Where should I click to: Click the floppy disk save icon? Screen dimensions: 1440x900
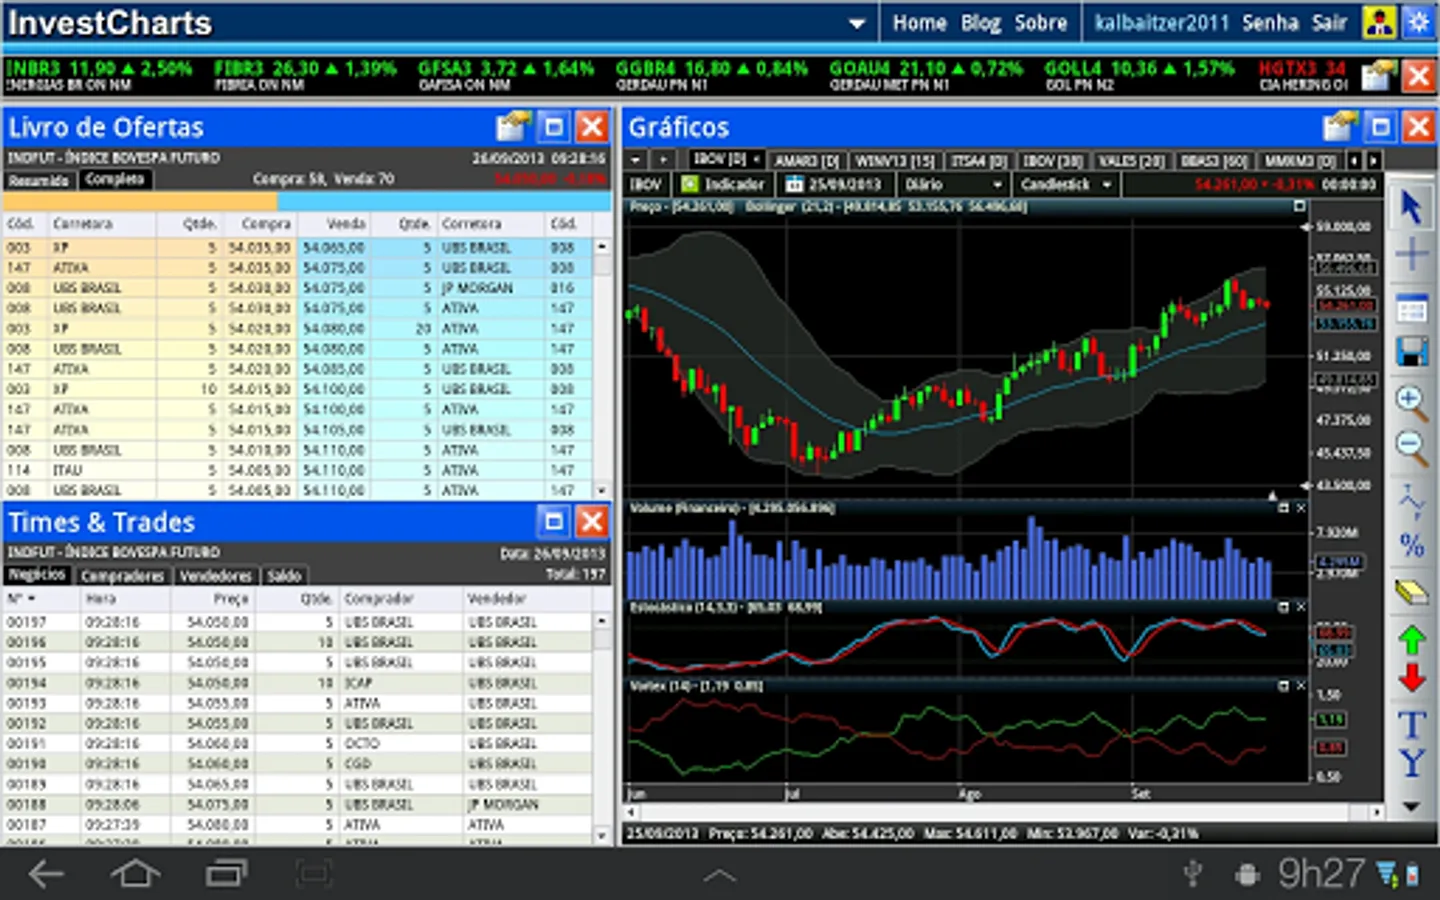(x=1411, y=351)
